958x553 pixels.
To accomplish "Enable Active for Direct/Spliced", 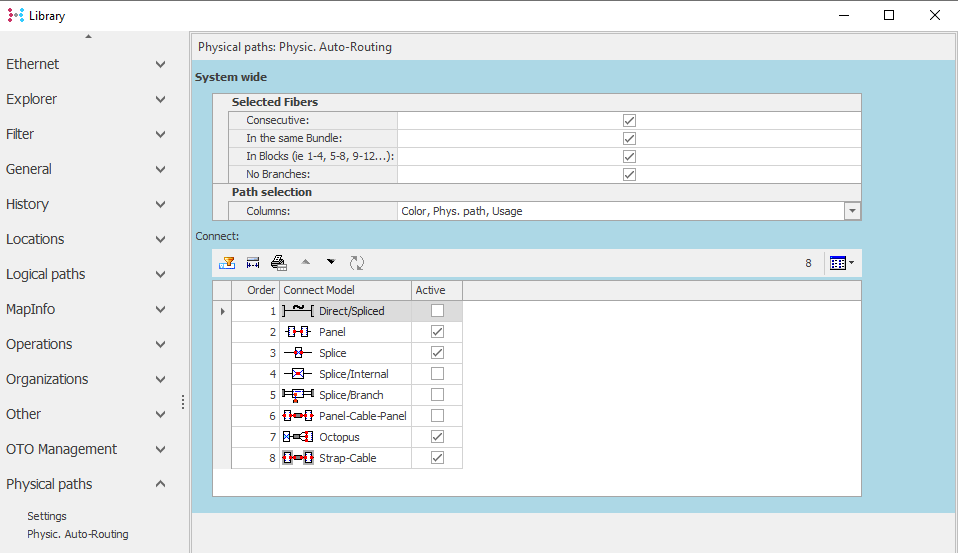I will 437,310.
